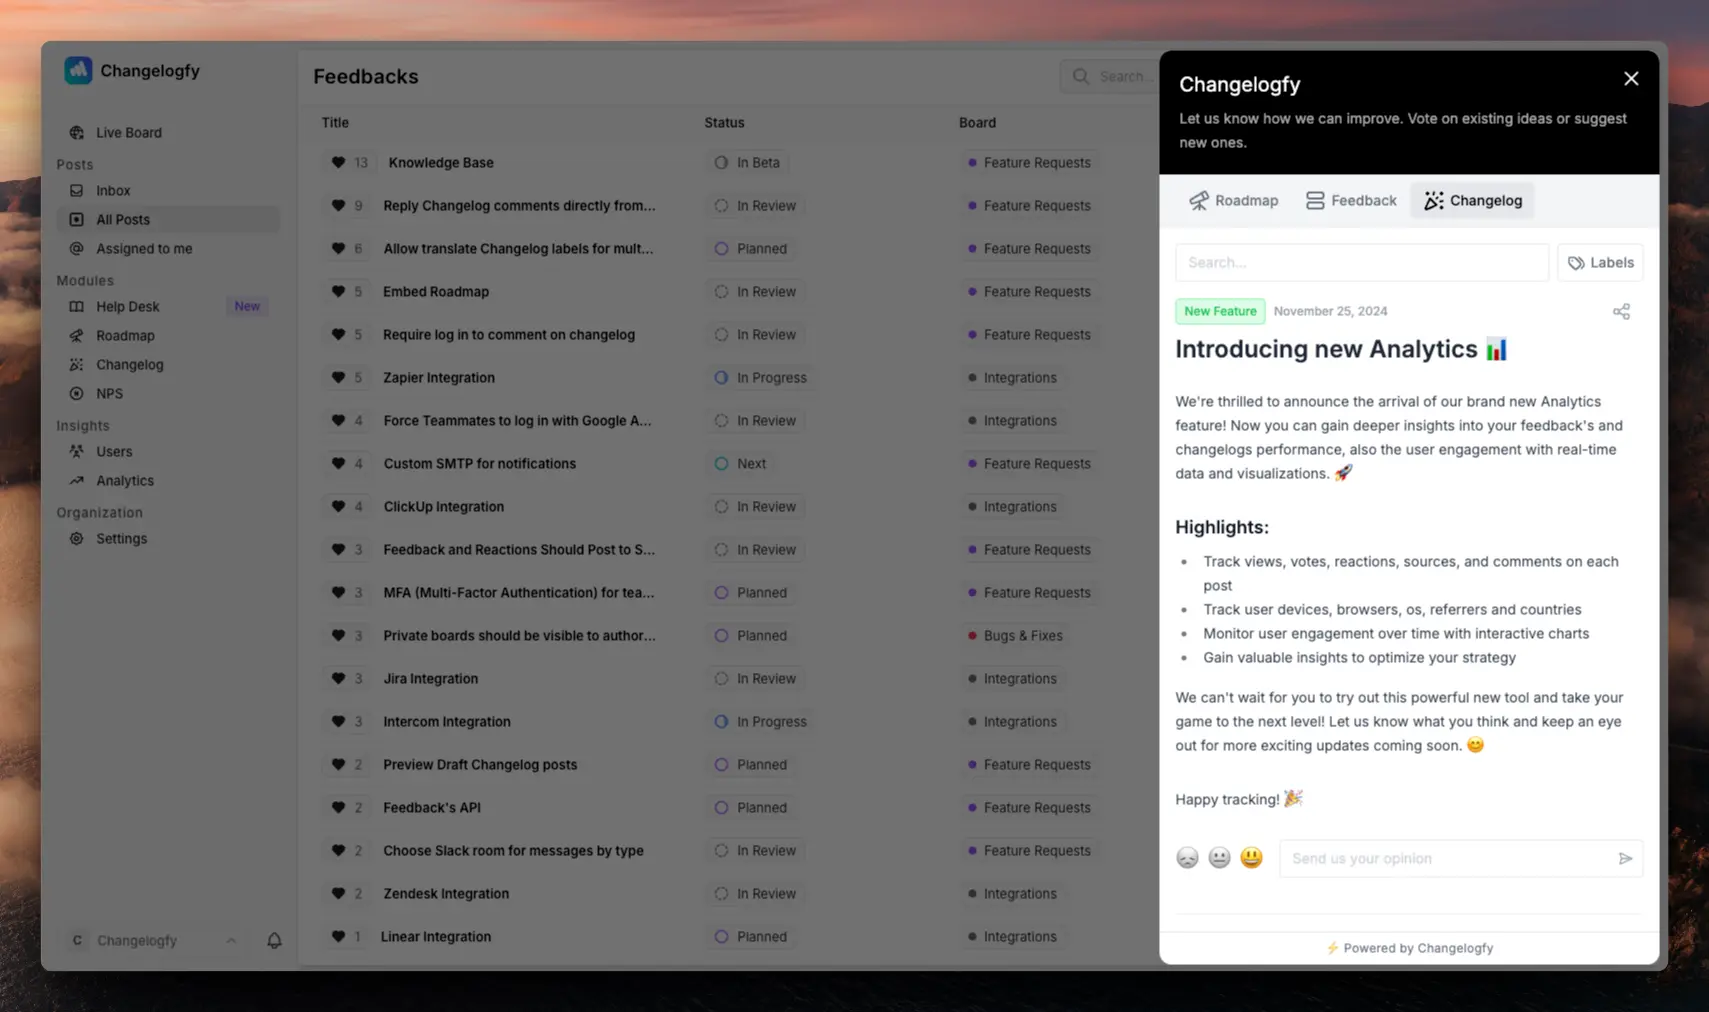Image resolution: width=1709 pixels, height=1012 pixels.
Task: Open Zendesk Integration post
Action: (x=446, y=893)
